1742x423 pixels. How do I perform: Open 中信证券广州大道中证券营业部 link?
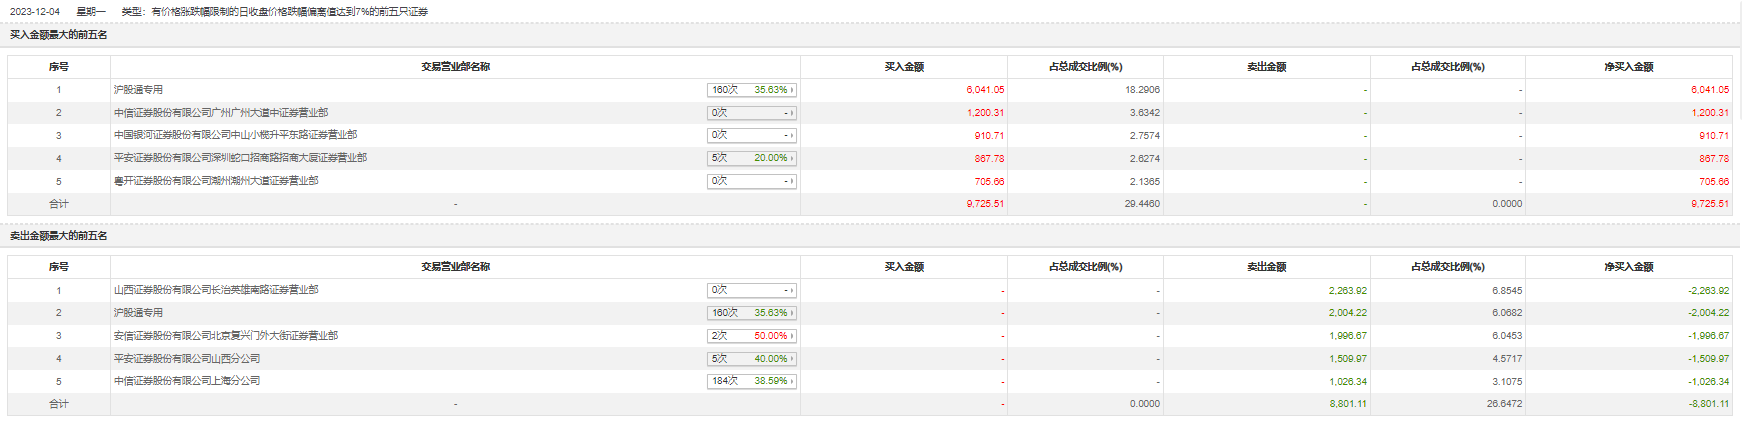pos(221,113)
